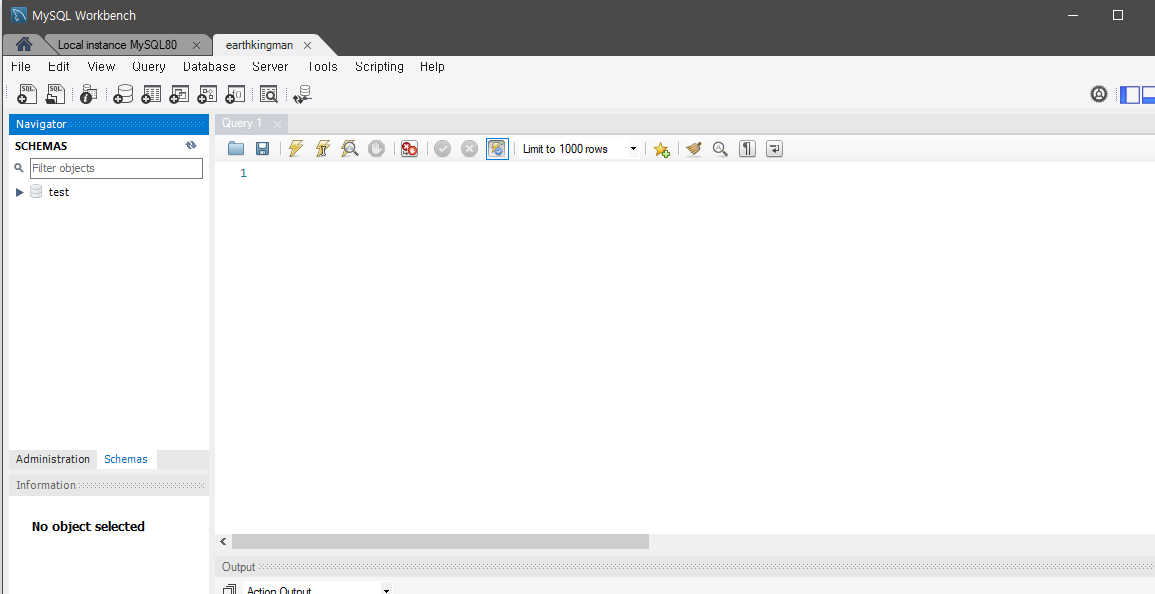1155x594 pixels.
Task: Save current statement as snippet star icon
Action: tap(661, 149)
